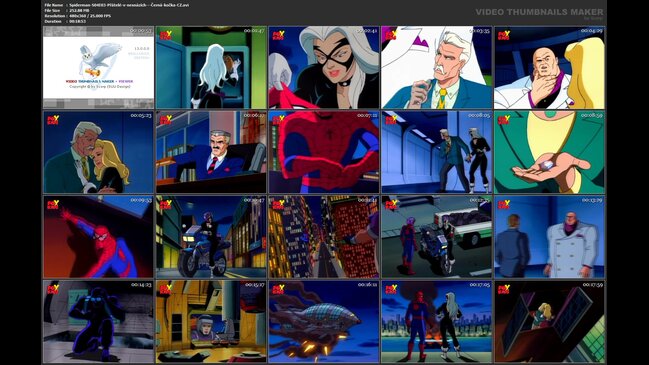Open thumbnail of burning airship in sky
Viewport: 649px width, 365px height.
tap(324, 322)
